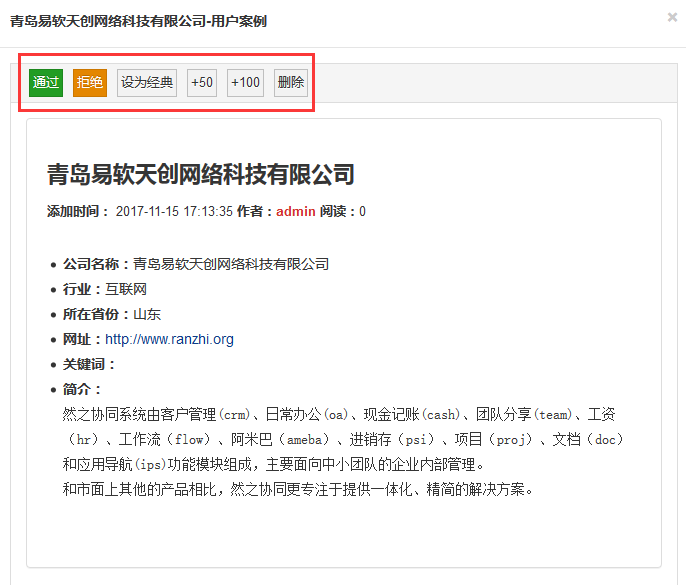Screen dimensions: 686x585
Task: Select the 行业：互联网 row
Action: pos(105,289)
